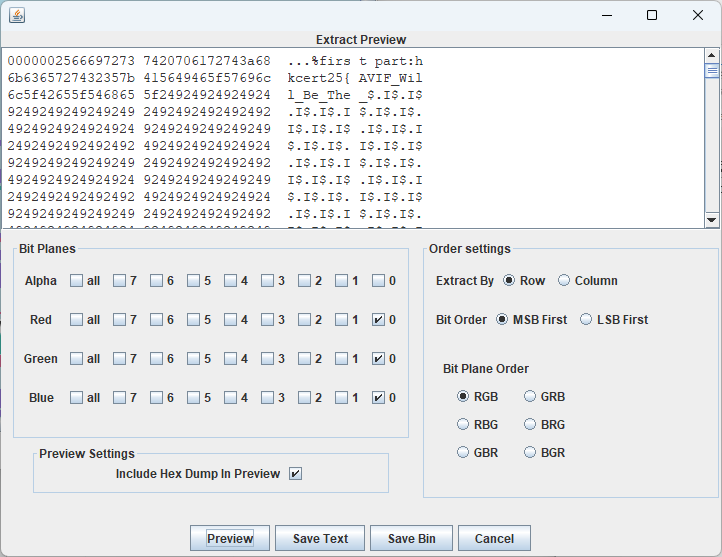Check the Alpha all checkbox
The width and height of the screenshot is (722, 557).
click(x=76, y=281)
